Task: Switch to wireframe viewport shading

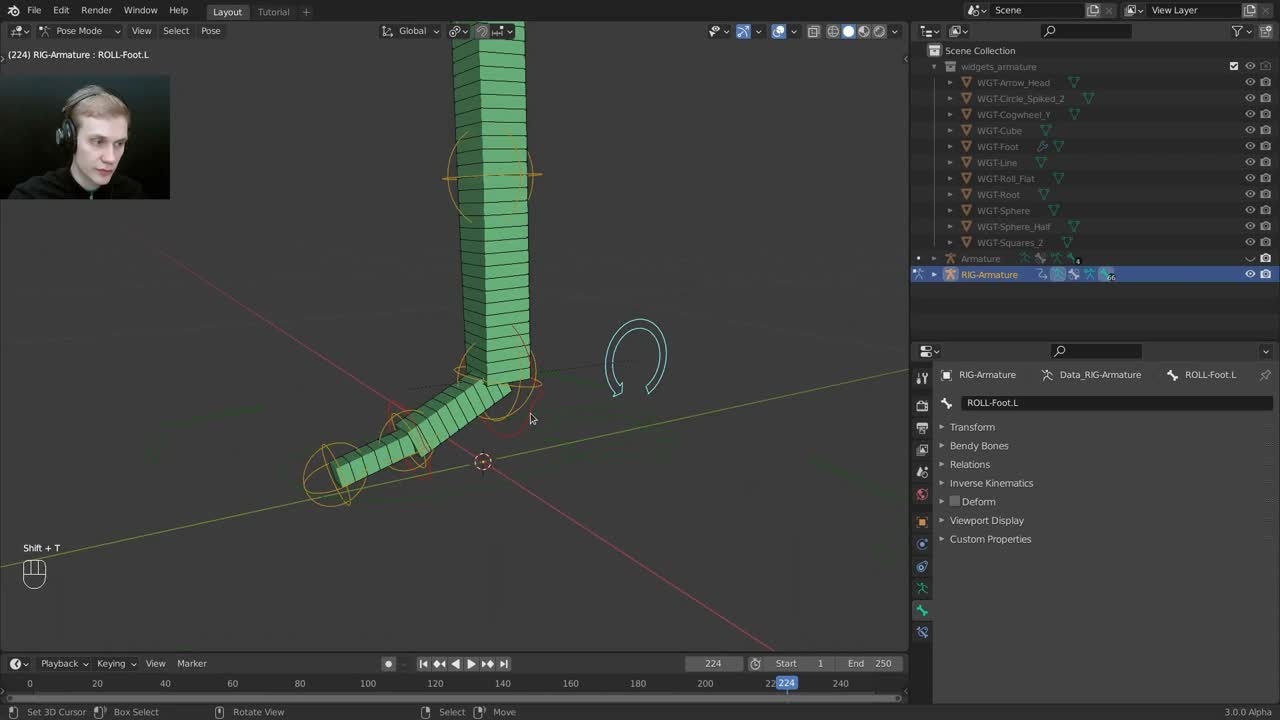Action: (x=833, y=31)
